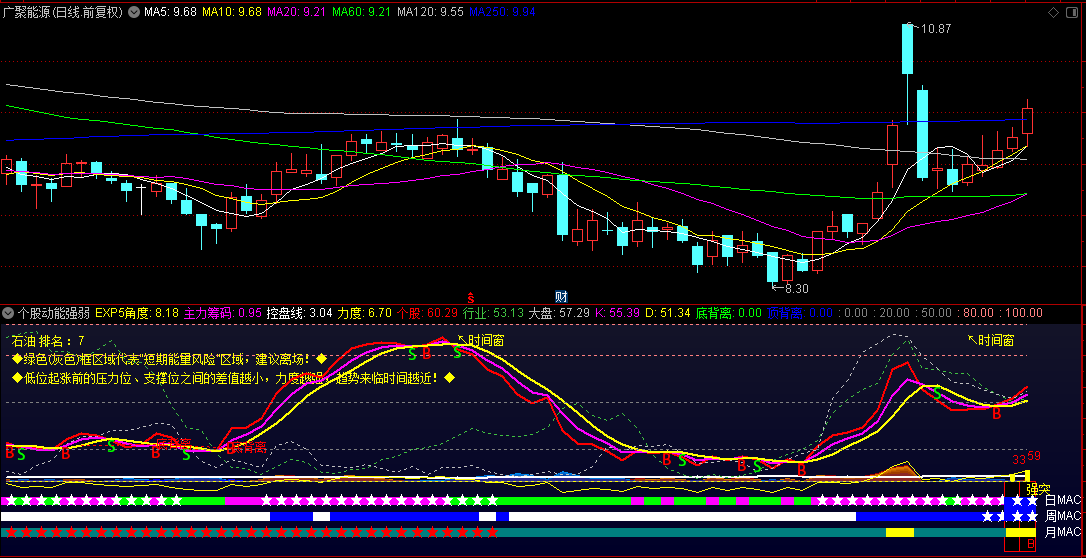Click the blue 财 finance marker
The image size is (1086, 558).
(562, 296)
